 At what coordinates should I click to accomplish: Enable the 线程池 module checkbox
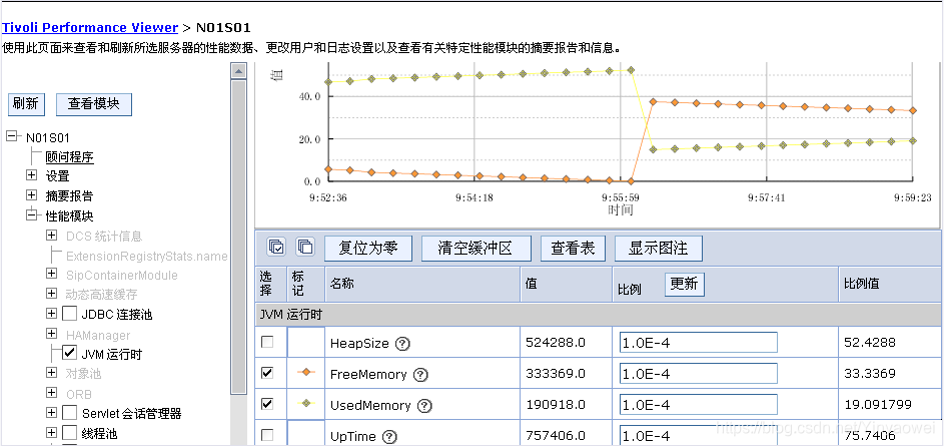(70, 433)
